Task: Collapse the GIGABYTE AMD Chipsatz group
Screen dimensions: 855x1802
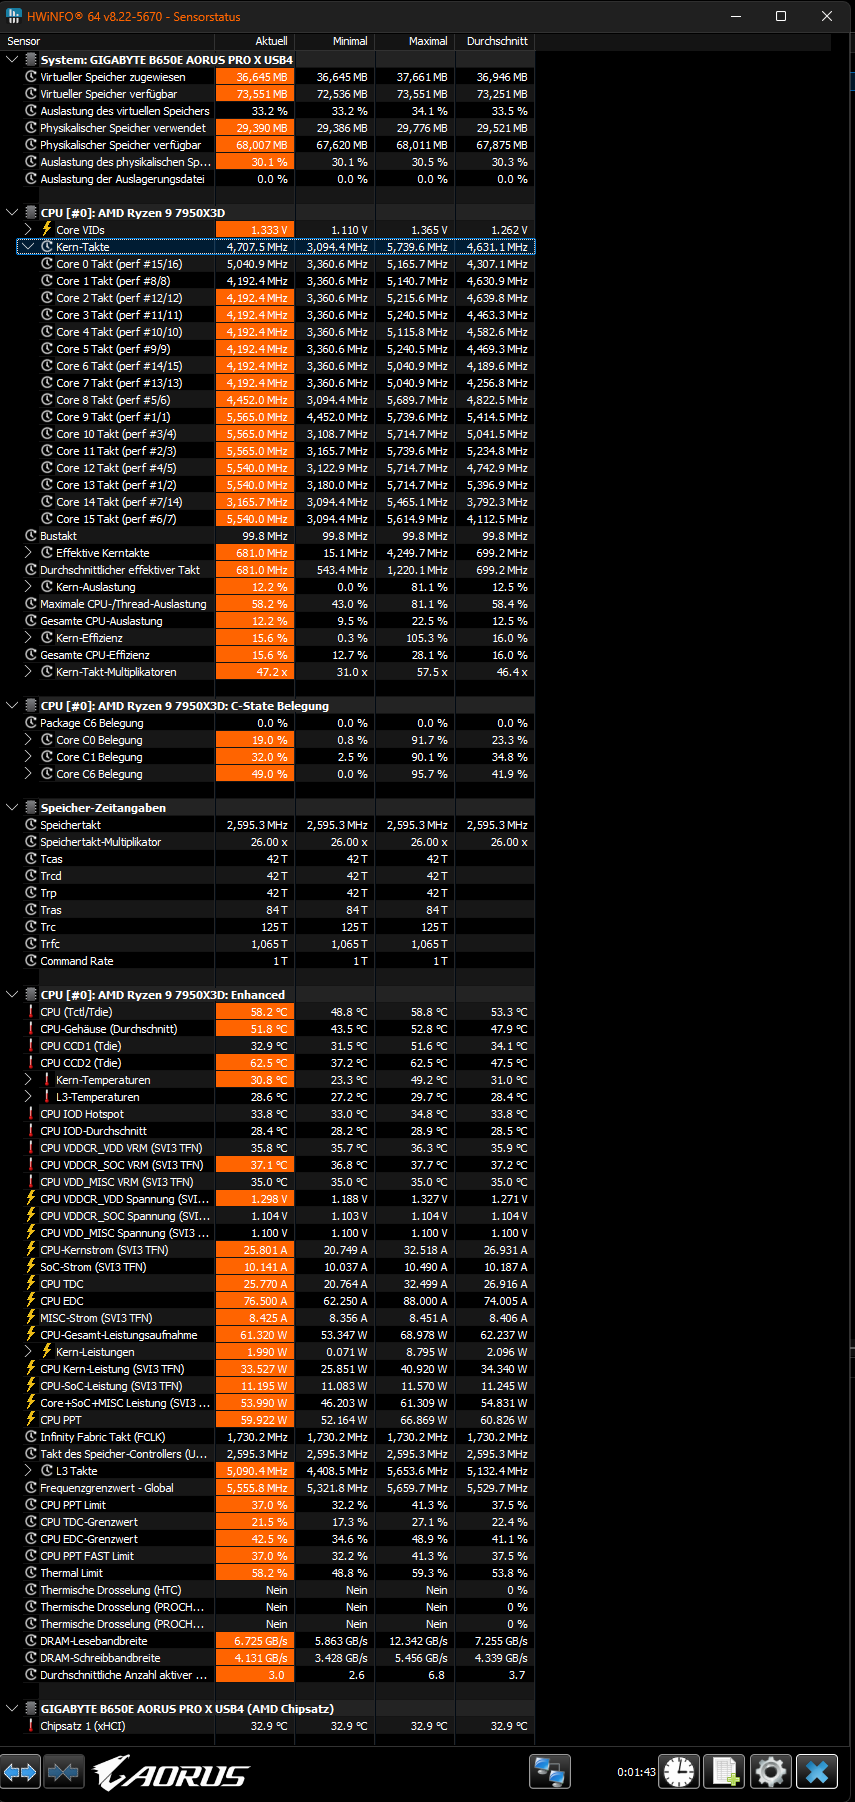Action: coord(12,1708)
